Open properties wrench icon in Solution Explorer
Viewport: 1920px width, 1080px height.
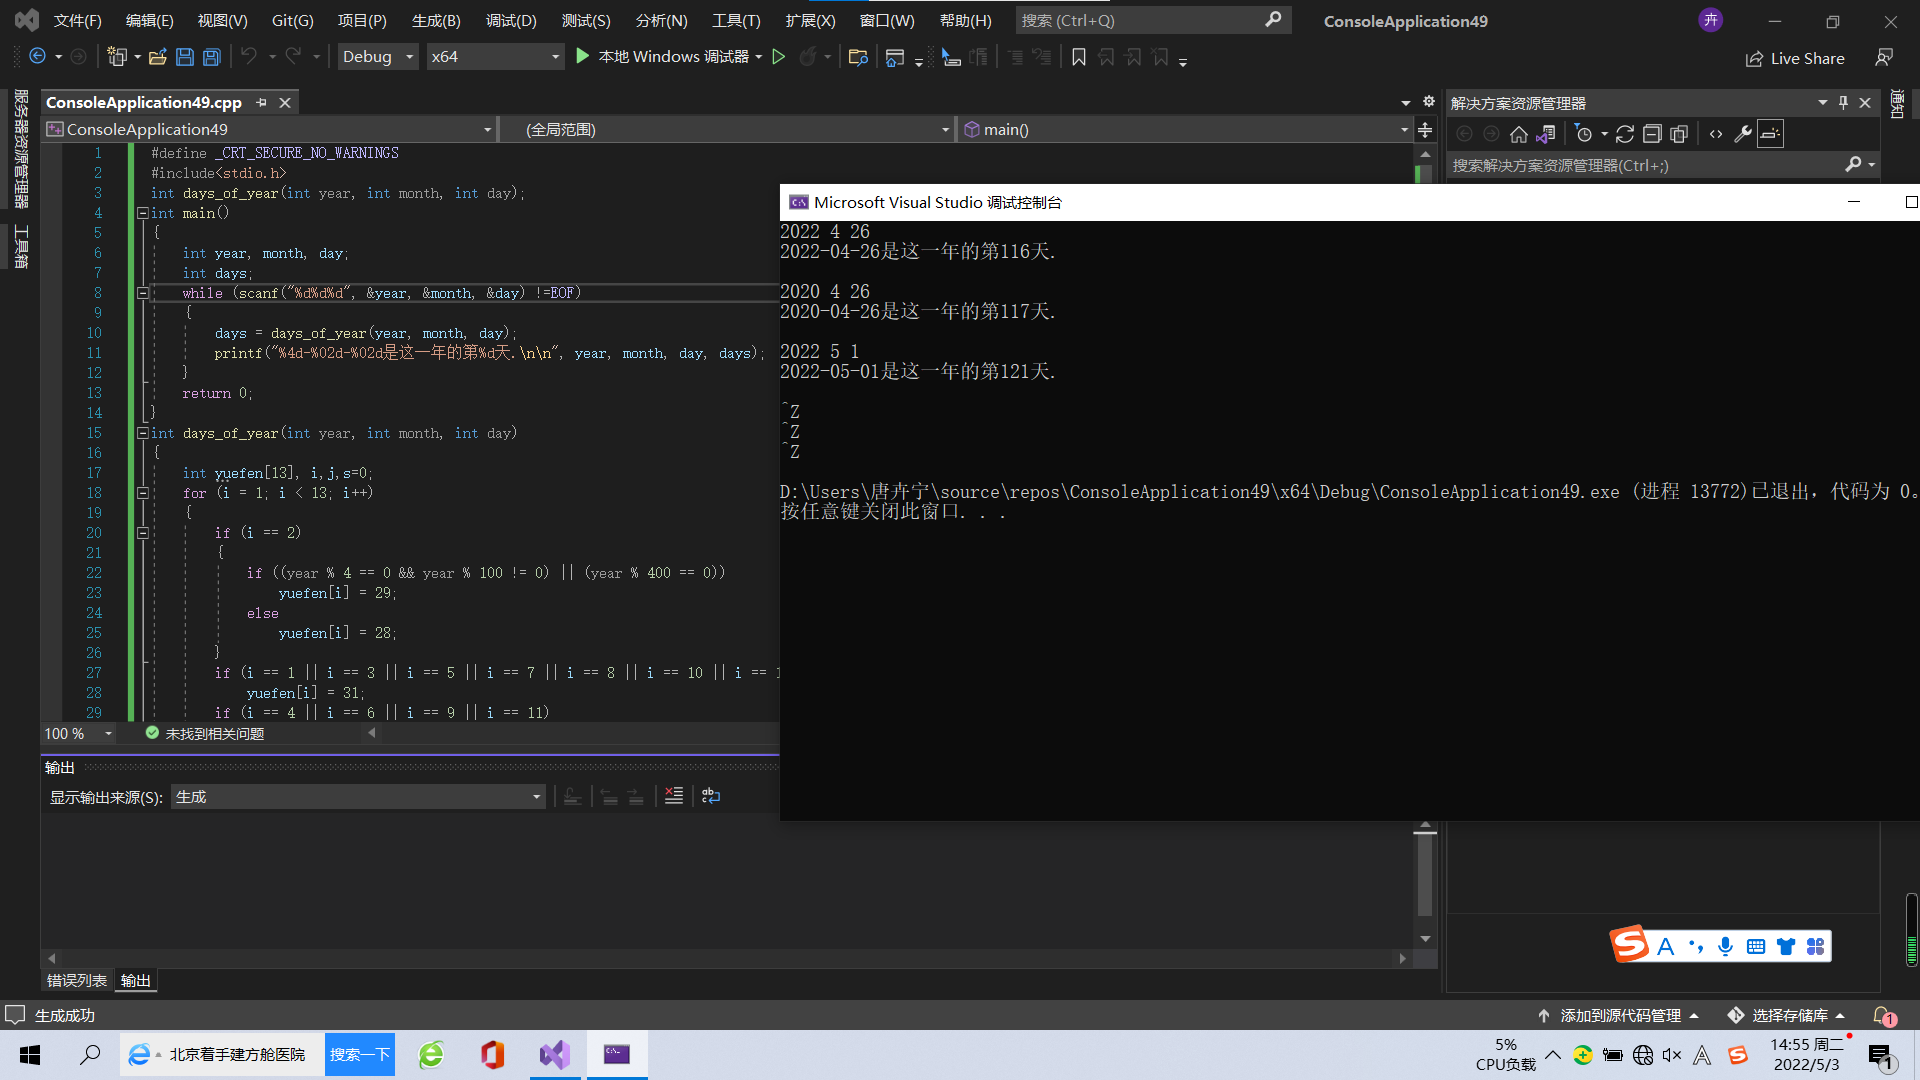tap(1742, 134)
